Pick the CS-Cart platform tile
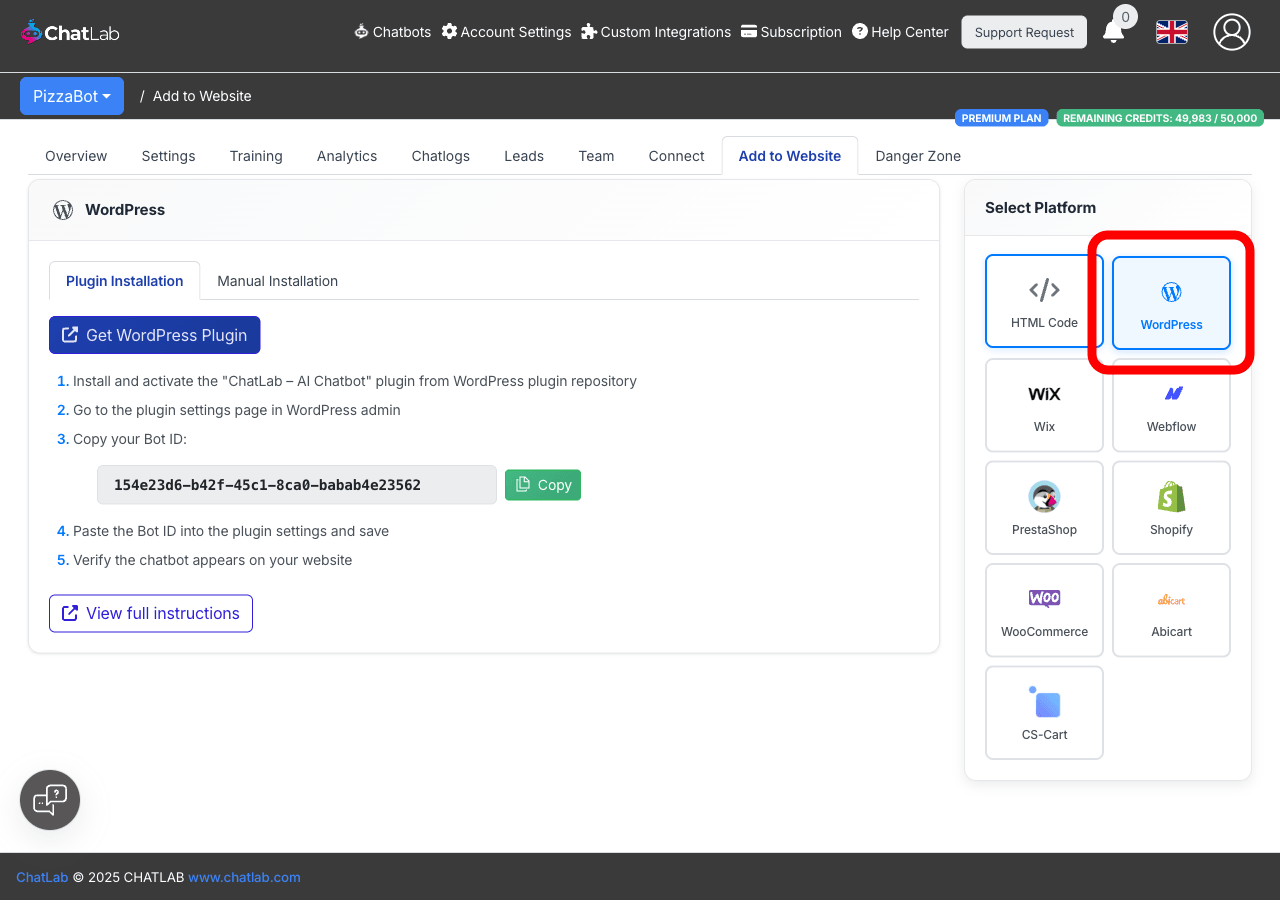Viewport: 1280px width, 900px height. coord(1044,713)
